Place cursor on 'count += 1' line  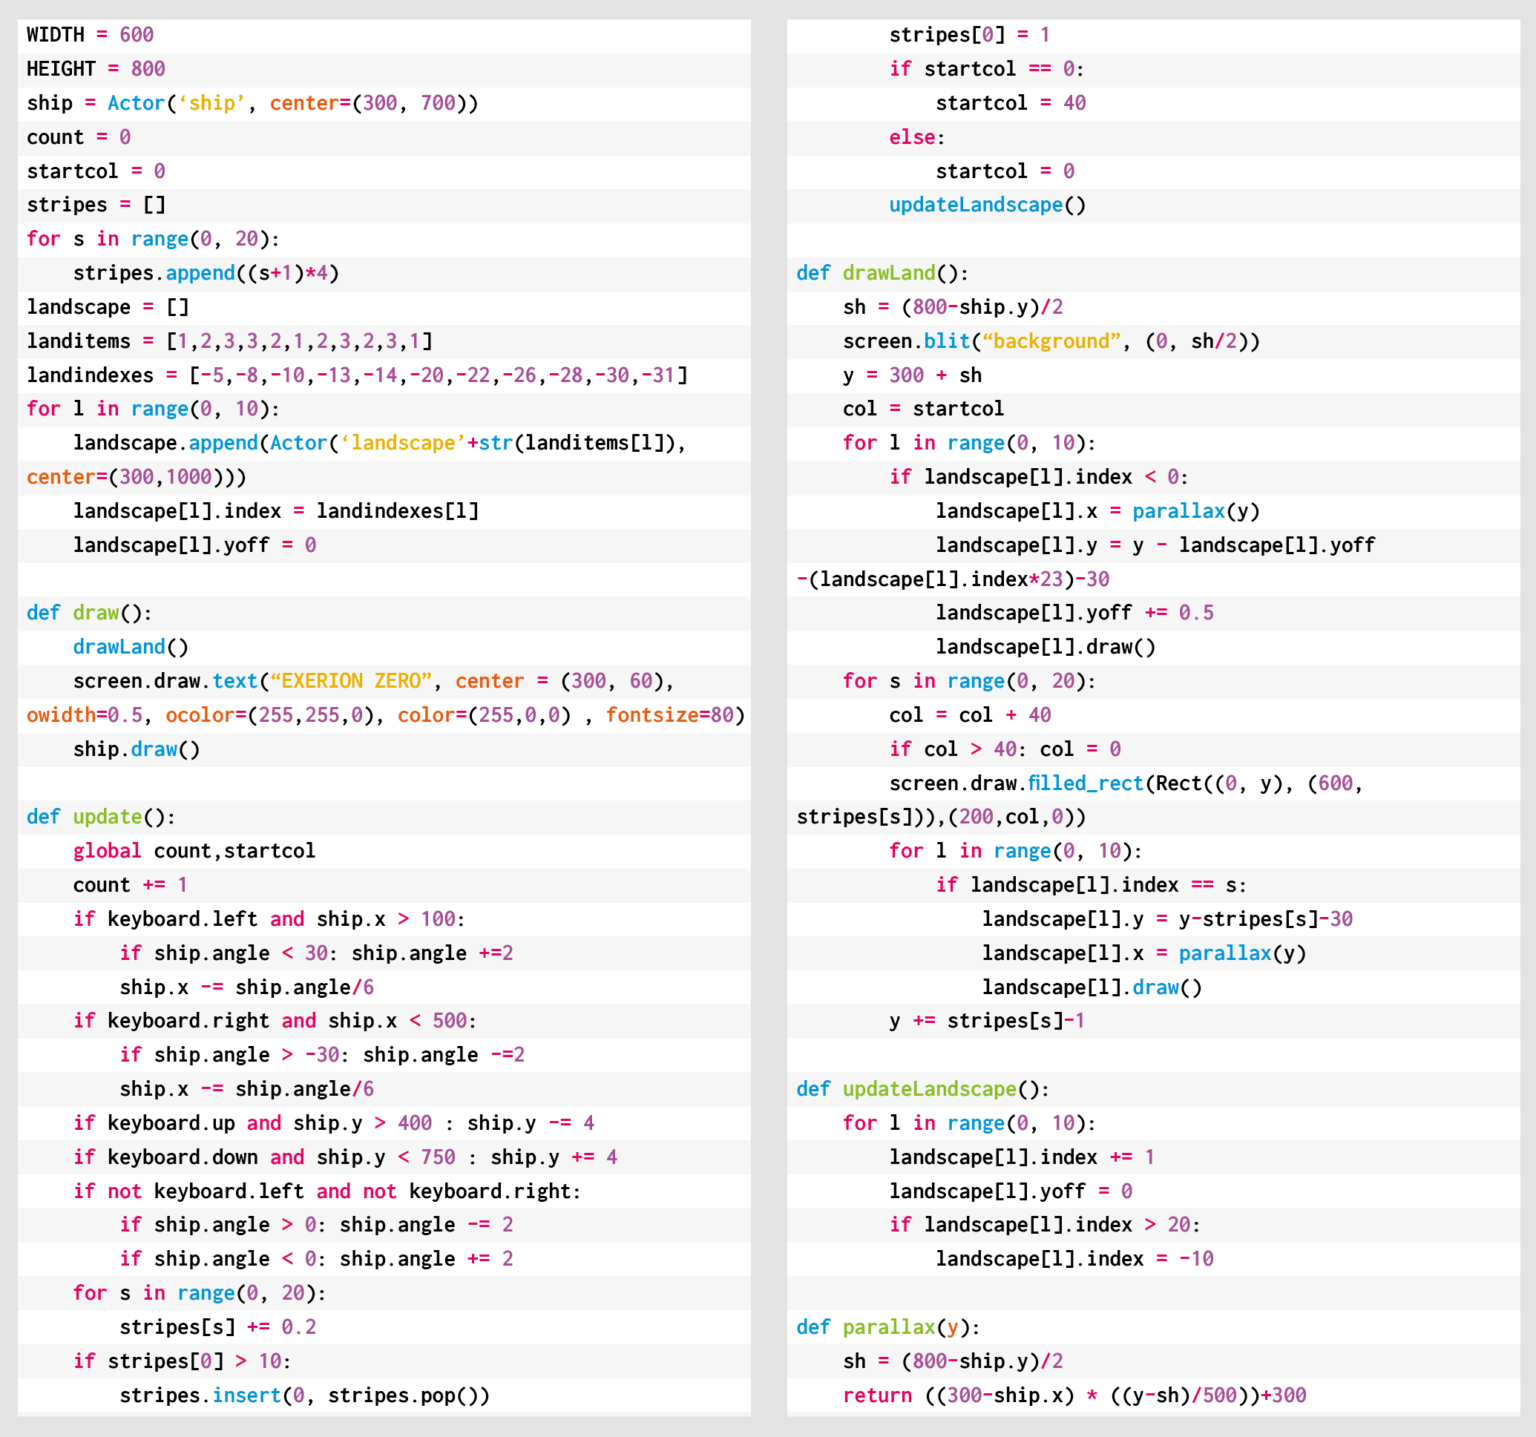[x=130, y=885]
